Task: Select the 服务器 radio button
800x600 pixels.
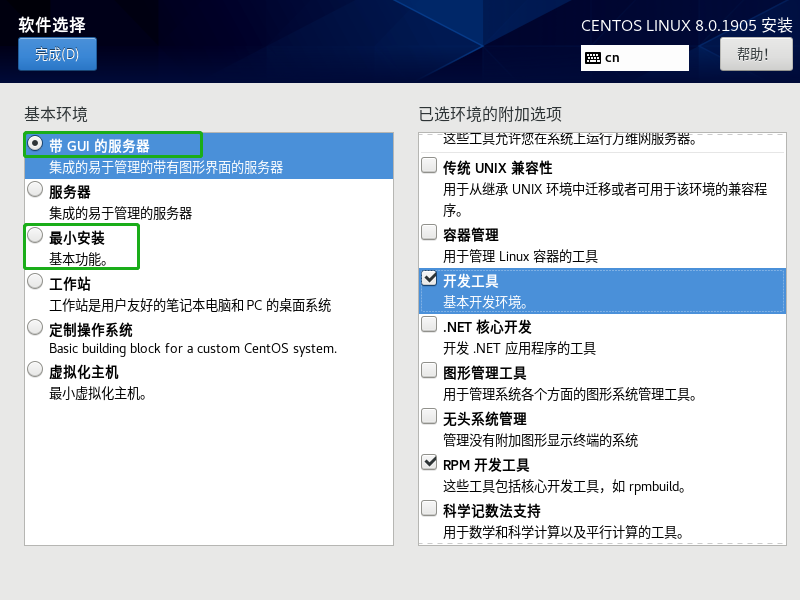Action: (35, 189)
